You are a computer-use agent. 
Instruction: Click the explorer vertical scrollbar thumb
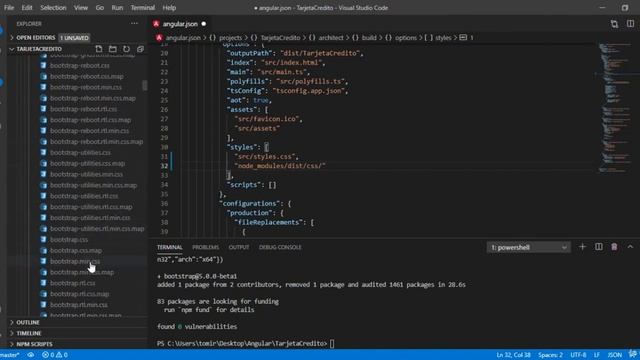pyautogui.click(x=144, y=85)
